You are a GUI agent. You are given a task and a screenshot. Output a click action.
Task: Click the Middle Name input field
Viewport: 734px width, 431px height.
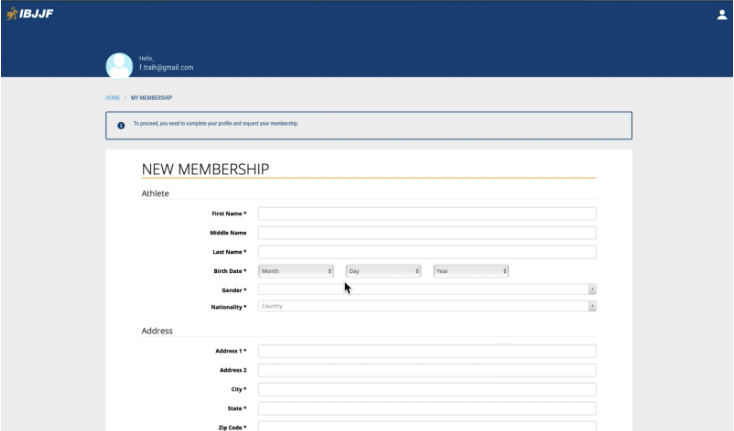coord(427,233)
